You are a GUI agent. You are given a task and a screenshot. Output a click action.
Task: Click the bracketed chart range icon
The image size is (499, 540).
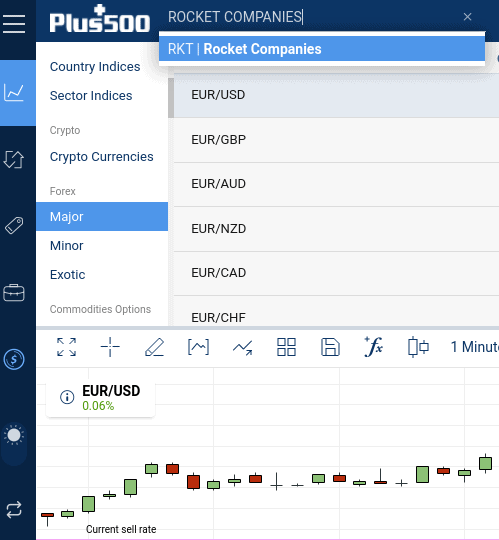[198, 347]
